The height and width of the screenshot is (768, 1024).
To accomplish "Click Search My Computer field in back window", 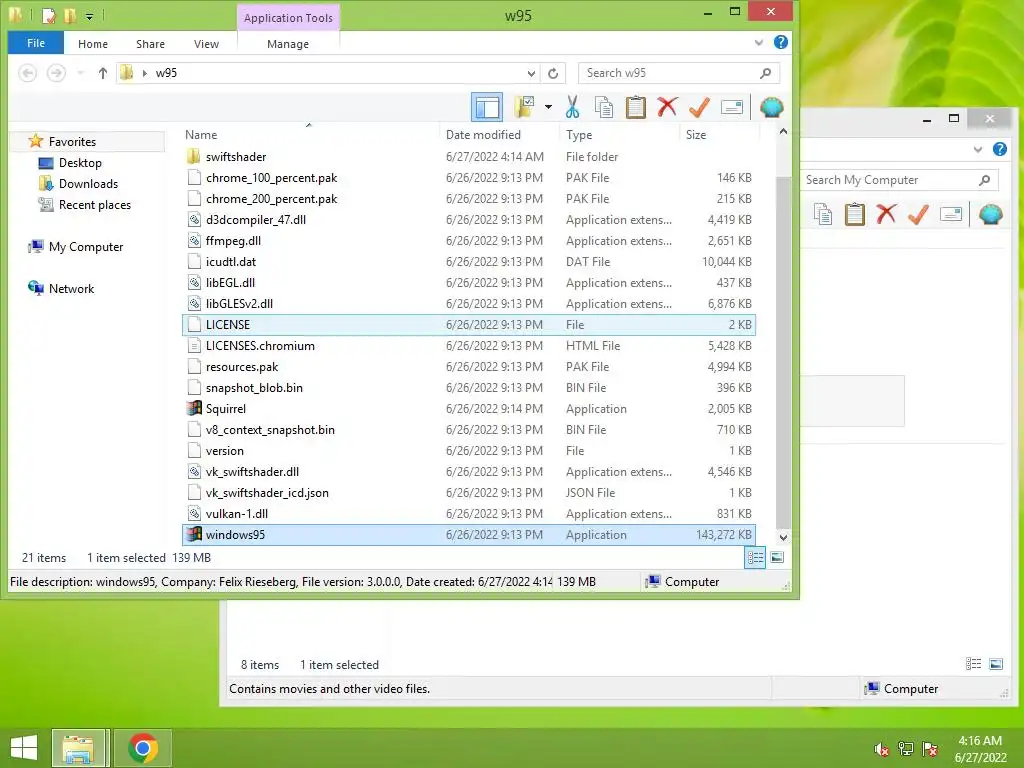I will [899, 180].
